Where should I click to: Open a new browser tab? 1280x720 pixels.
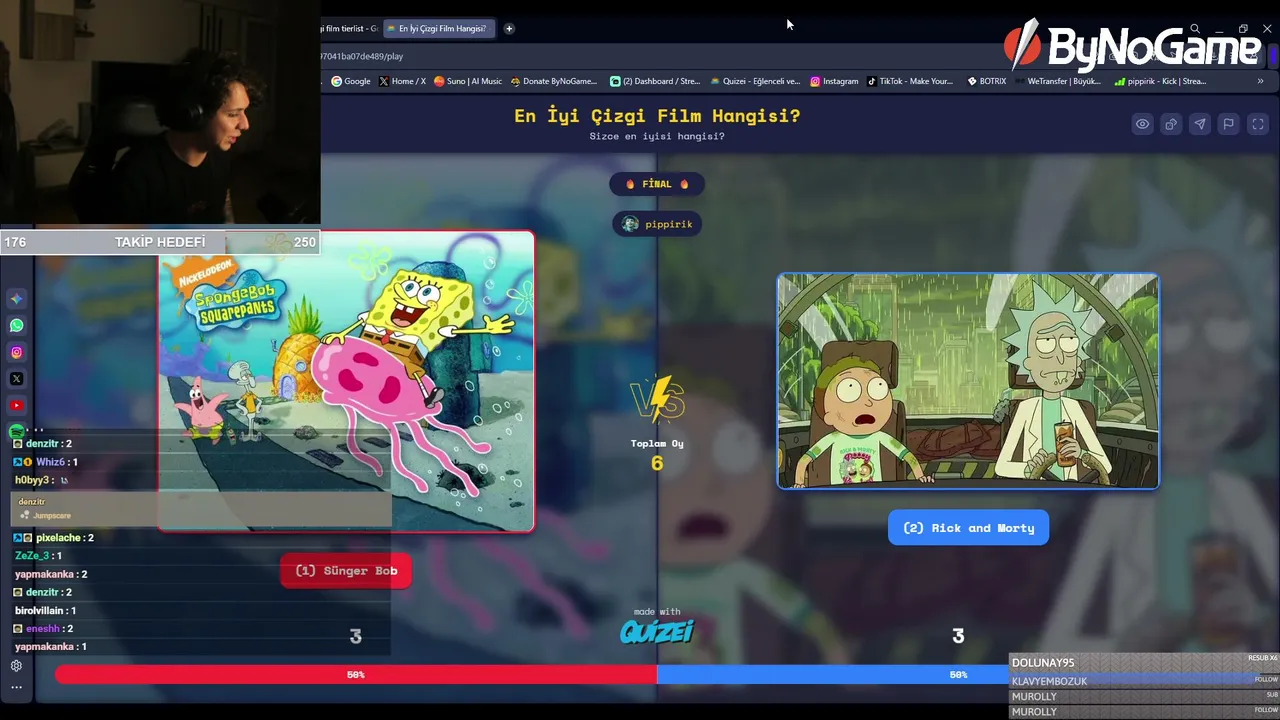click(509, 28)
